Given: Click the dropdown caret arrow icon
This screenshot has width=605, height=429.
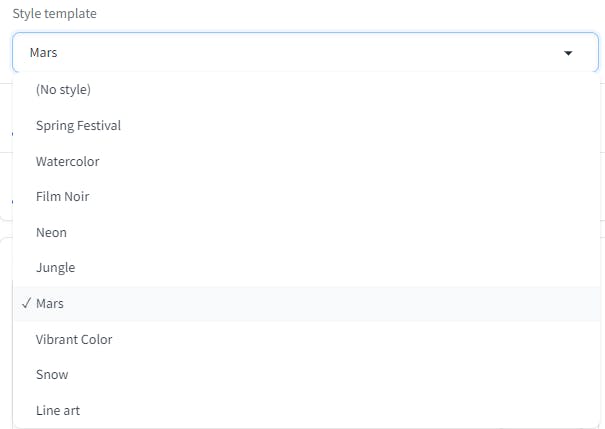Looking at the screenshot, I should (568, 53).
